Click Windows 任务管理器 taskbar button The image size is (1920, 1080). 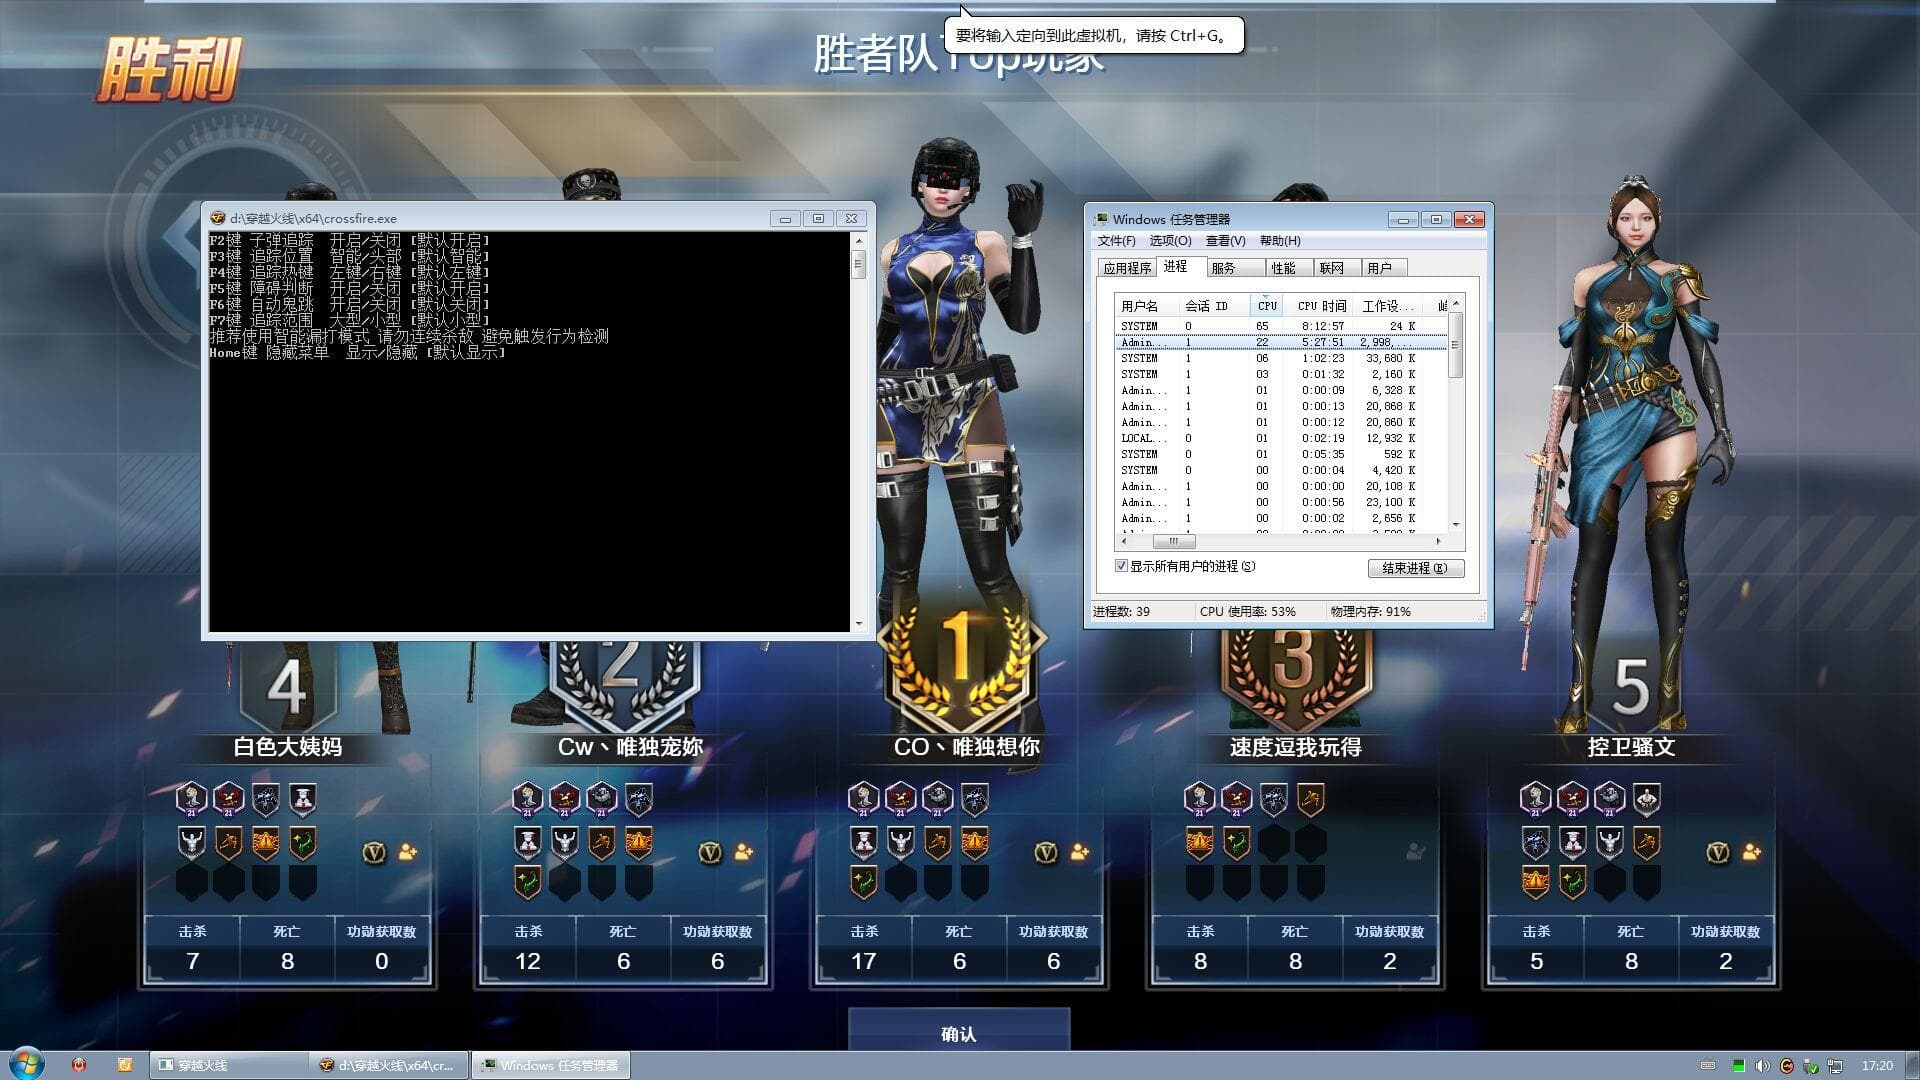[x=551, y=1065]
